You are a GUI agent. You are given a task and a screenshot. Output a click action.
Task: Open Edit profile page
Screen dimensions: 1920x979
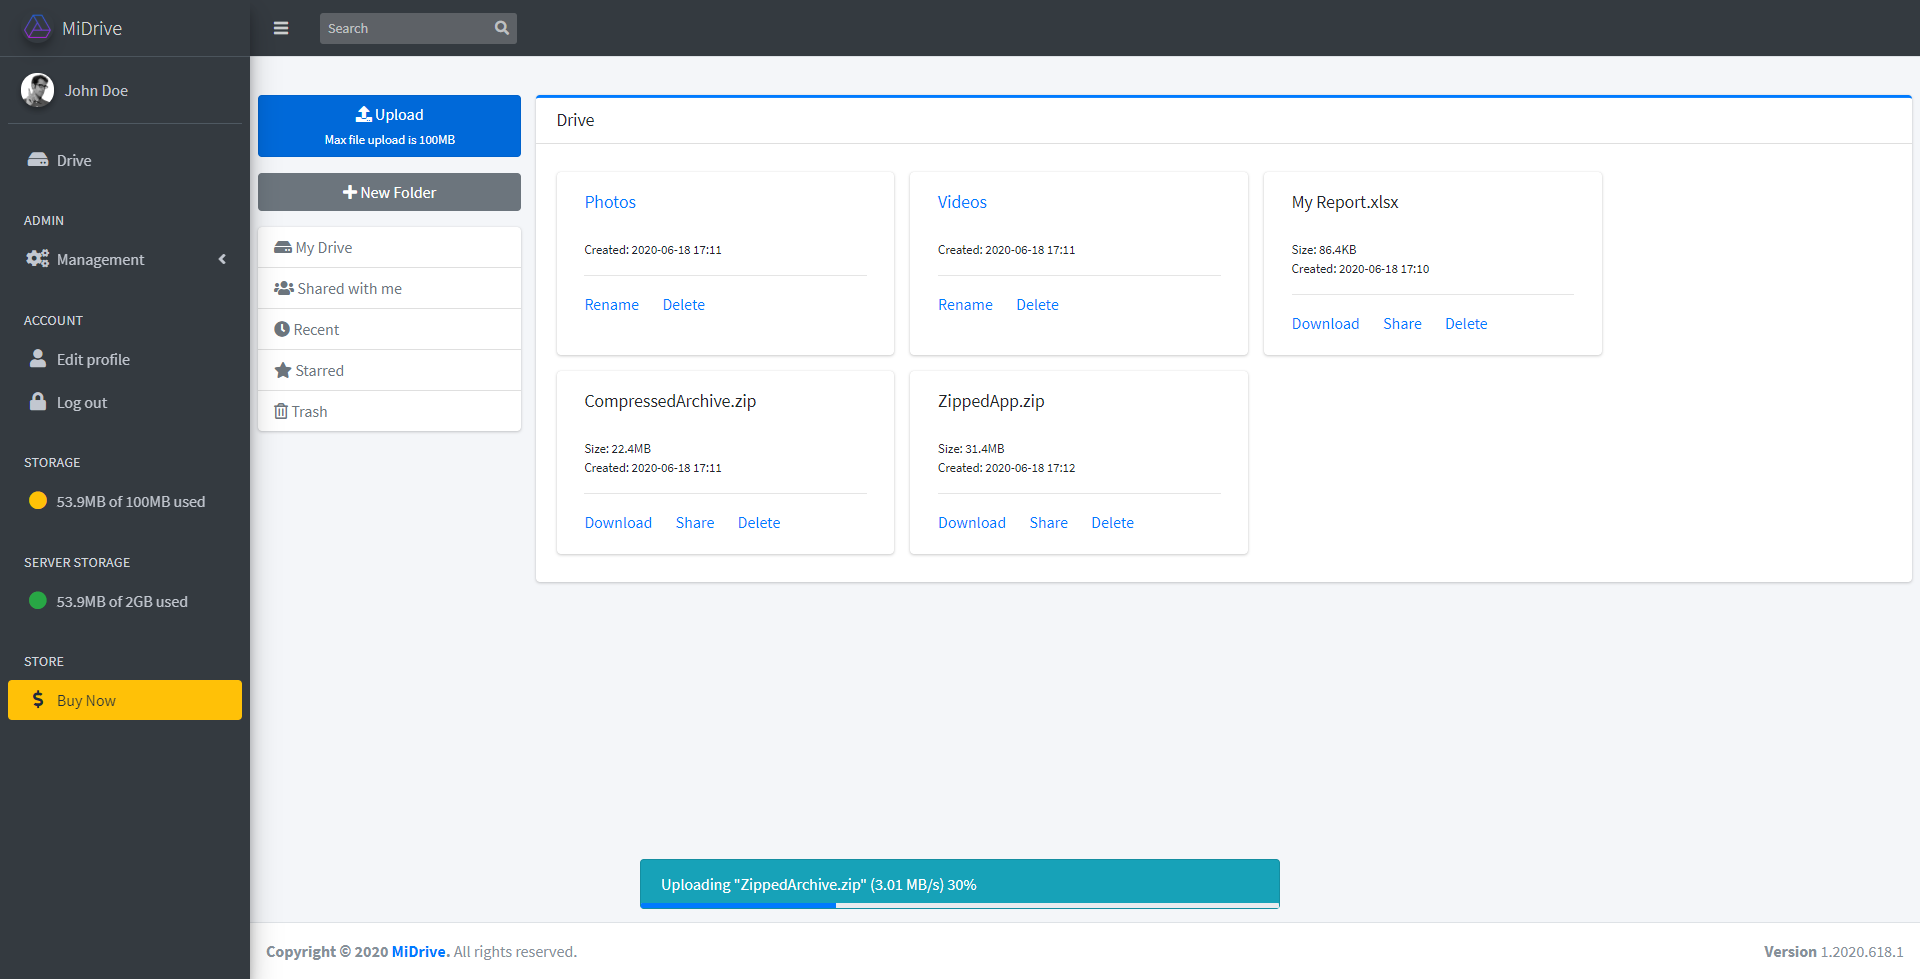pos(125,359)
